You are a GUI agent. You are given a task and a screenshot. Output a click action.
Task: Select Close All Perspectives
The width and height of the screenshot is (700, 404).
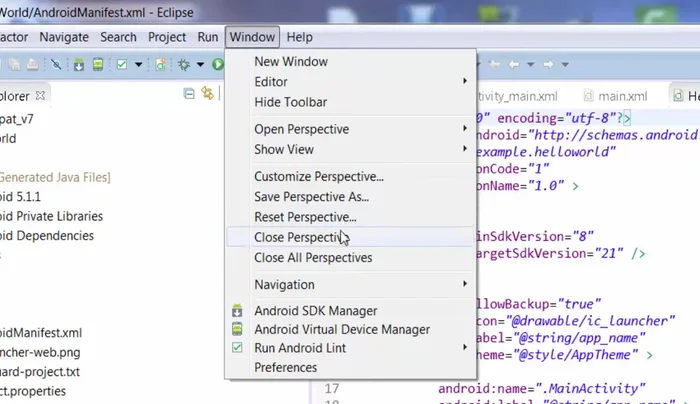pyautogui.click(x=350, y=258)
